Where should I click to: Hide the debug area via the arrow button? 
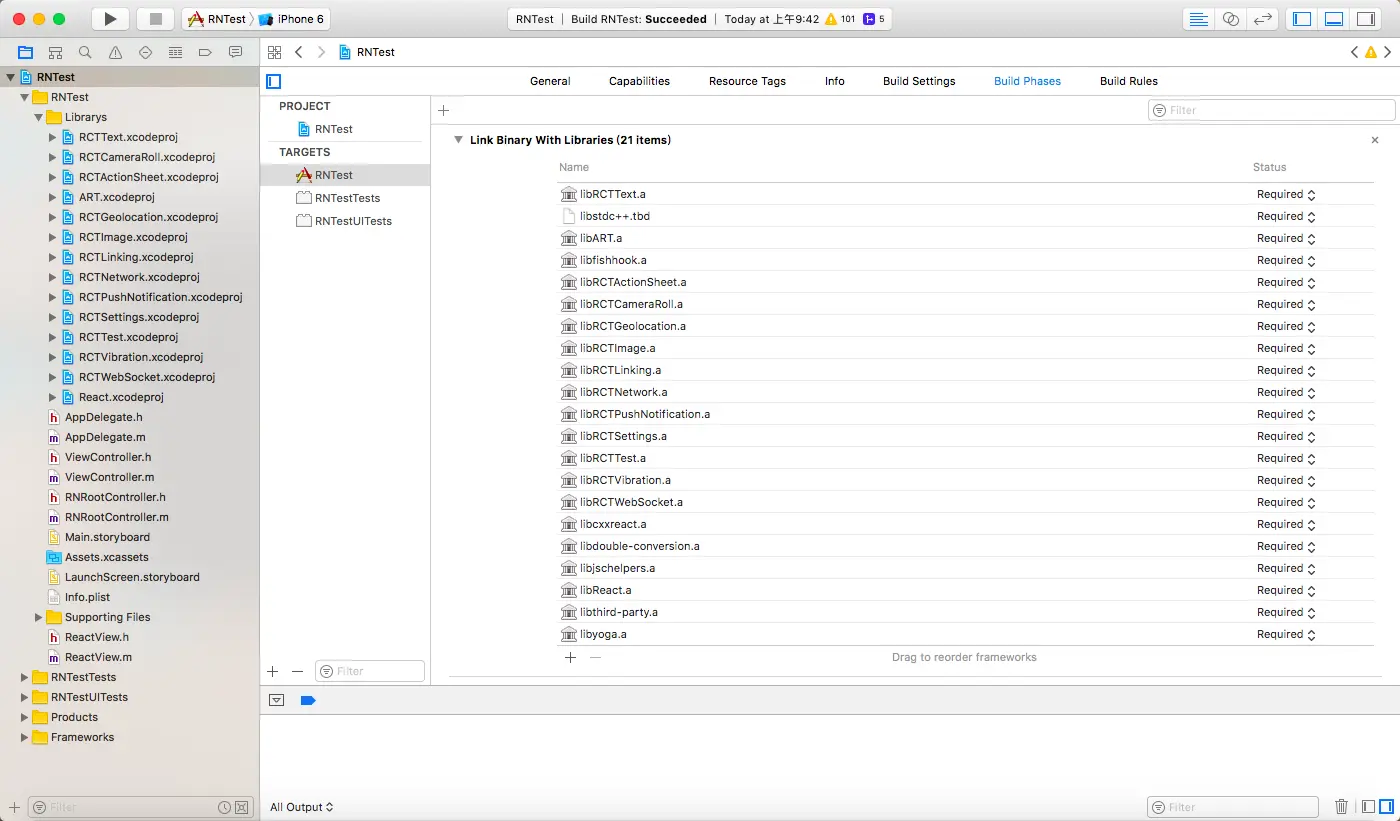[277, 701]
